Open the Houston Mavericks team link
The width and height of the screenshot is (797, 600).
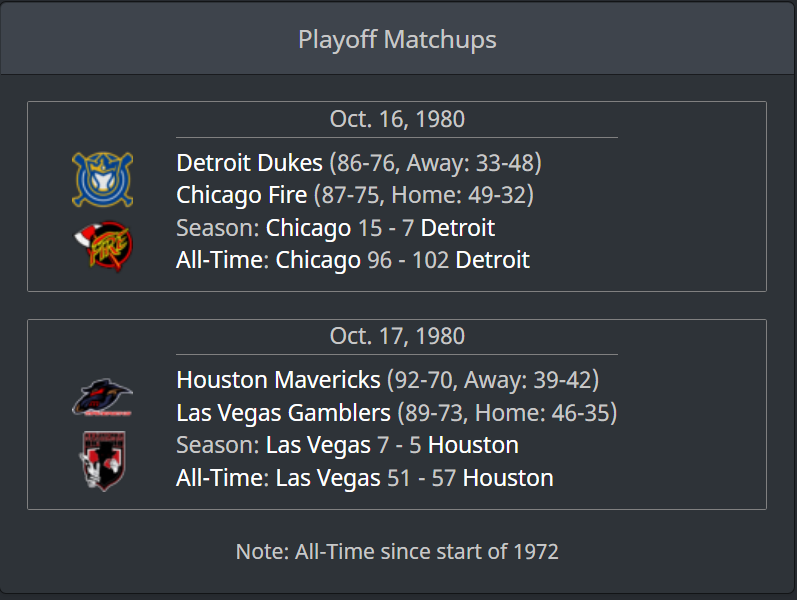[278, 380]
